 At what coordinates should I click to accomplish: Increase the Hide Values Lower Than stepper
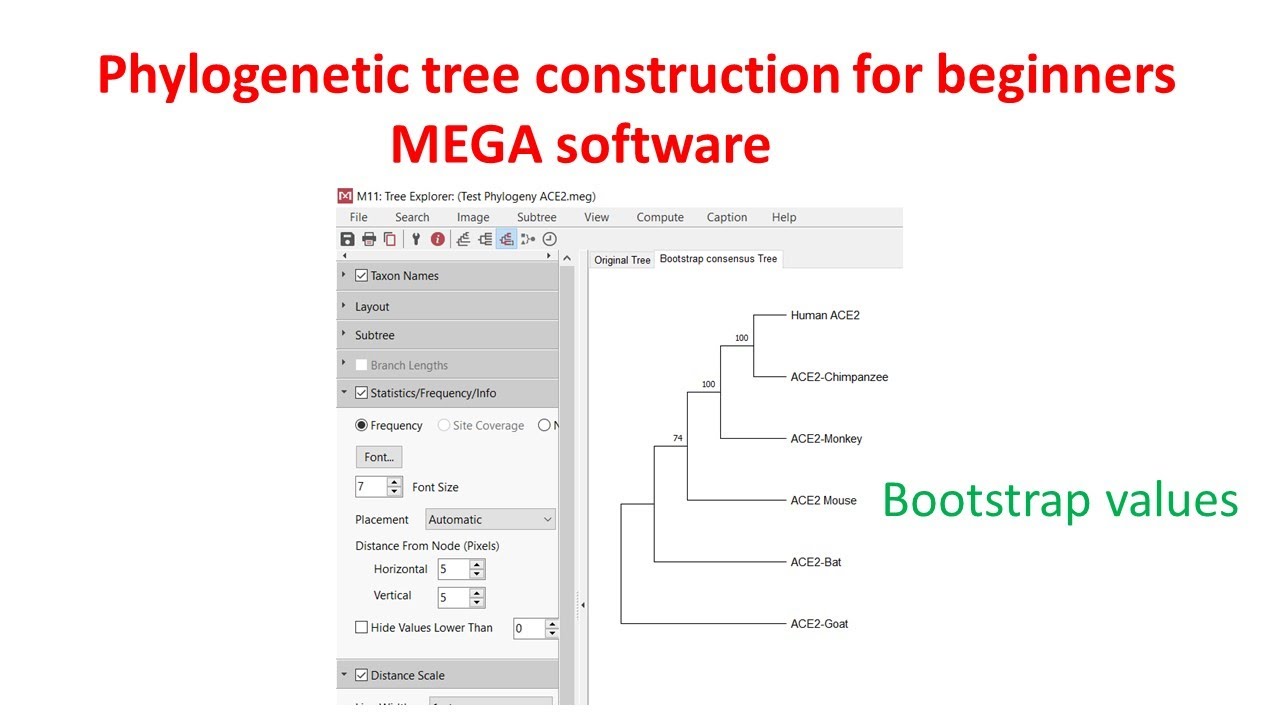pos(552,624)
